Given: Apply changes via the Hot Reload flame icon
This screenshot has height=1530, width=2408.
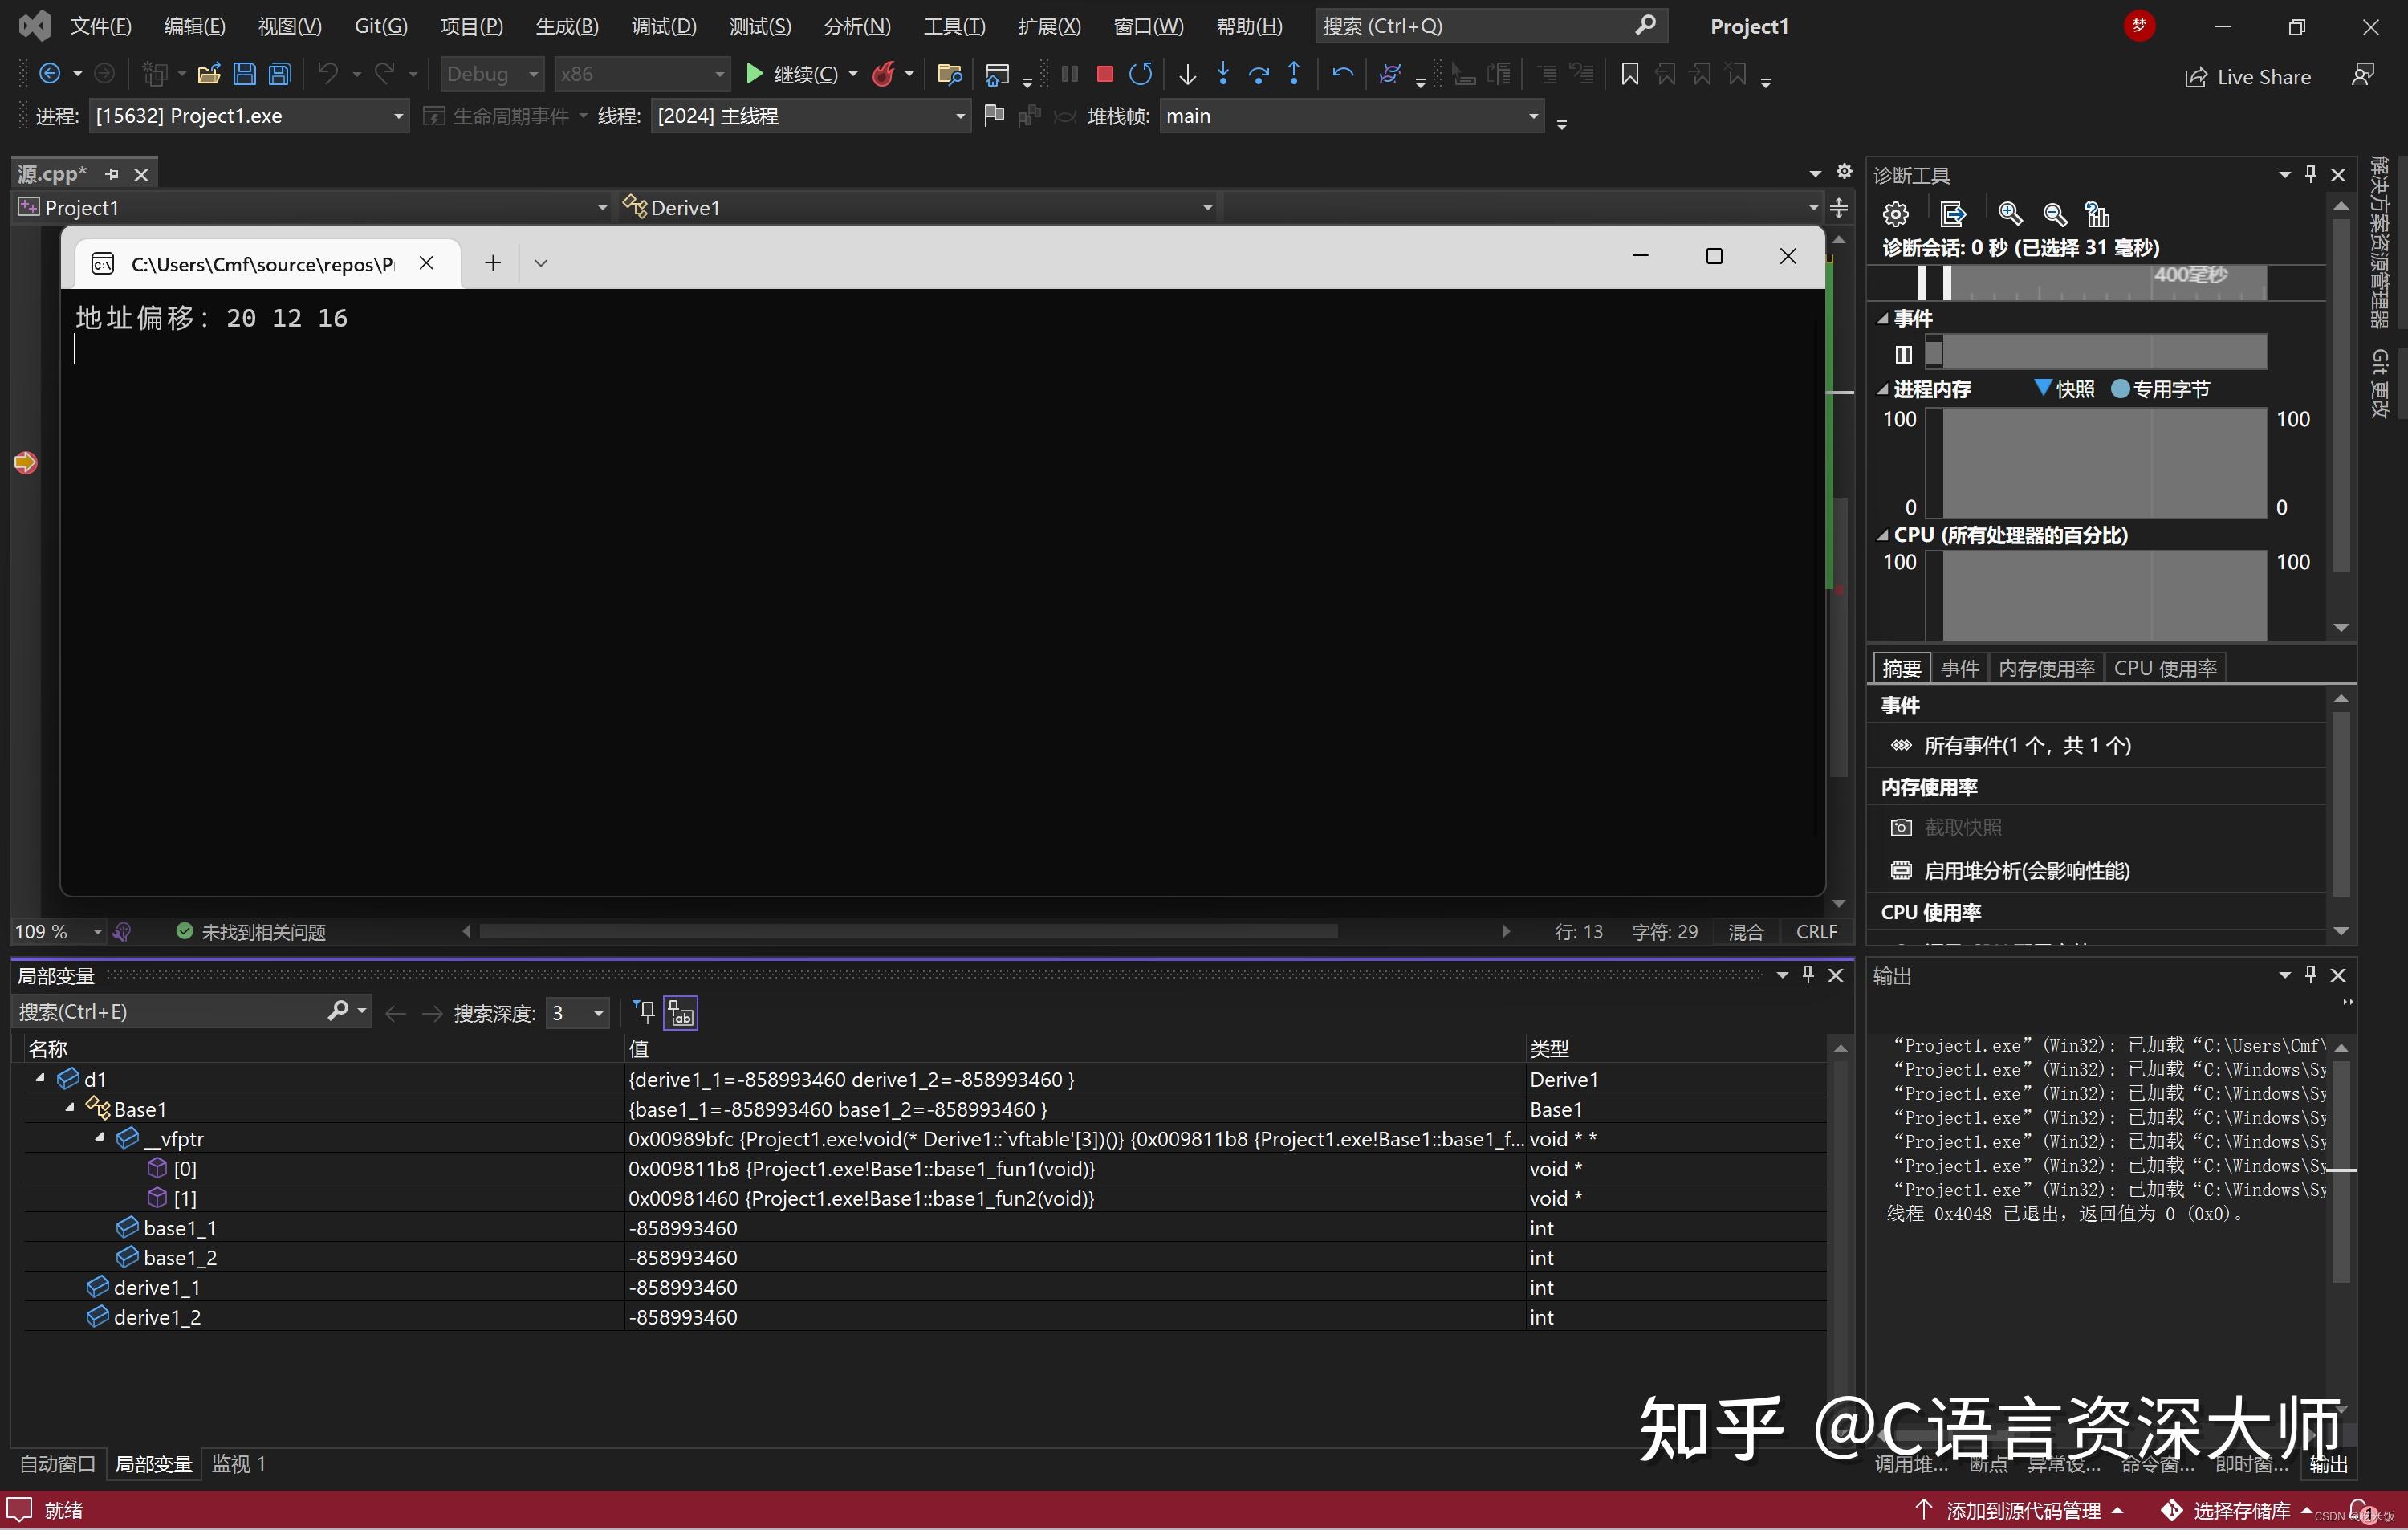Looking at the screenshot, I should tap(883, 74).
